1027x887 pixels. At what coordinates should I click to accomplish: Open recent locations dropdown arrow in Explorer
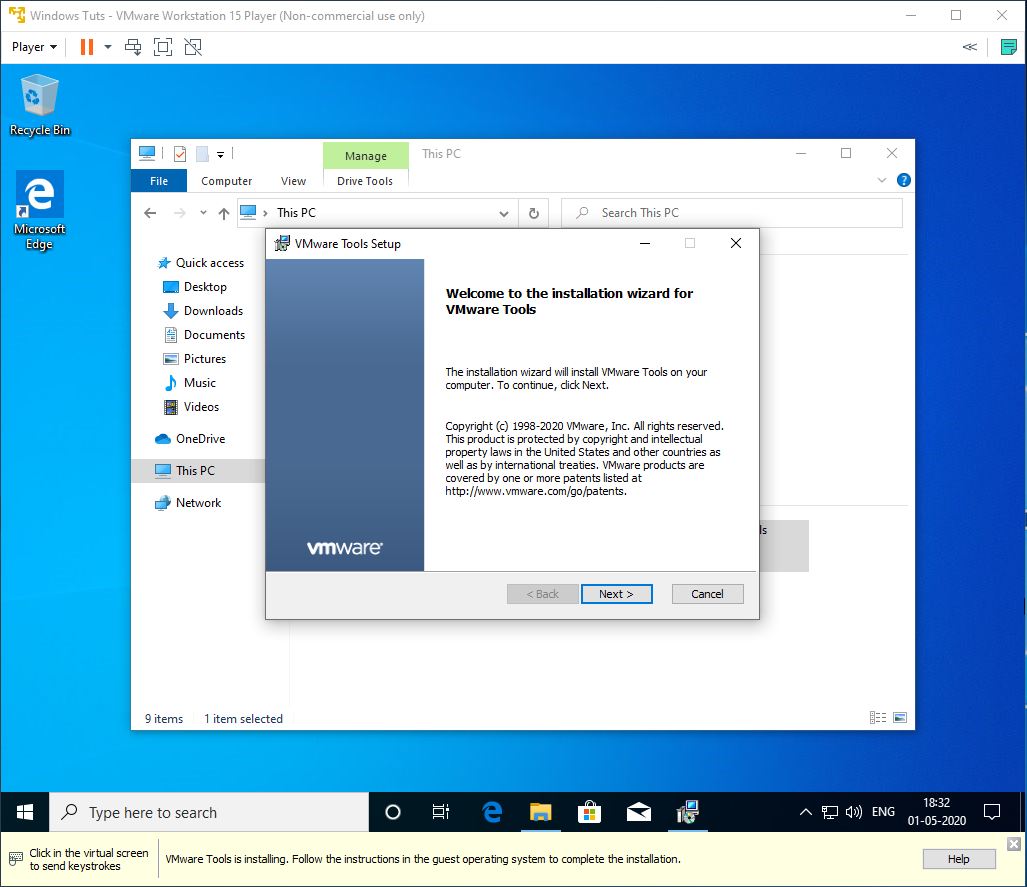click(x=203, y=213)
